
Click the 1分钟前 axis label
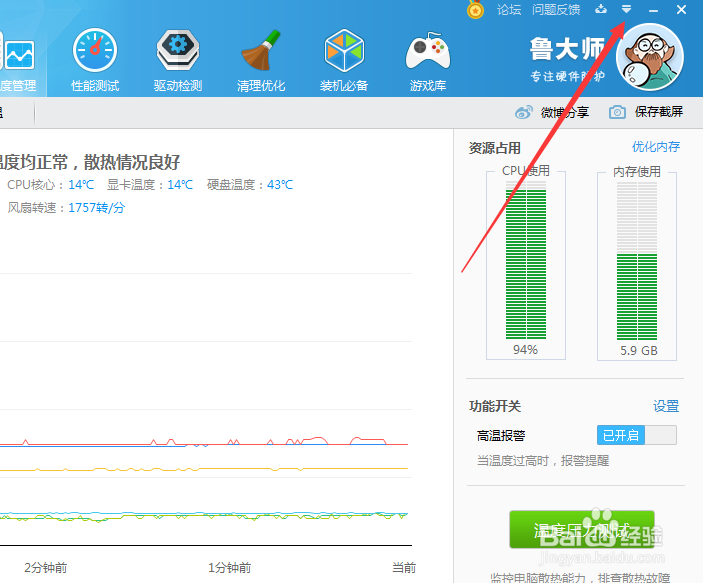click(x=230, y=568)
